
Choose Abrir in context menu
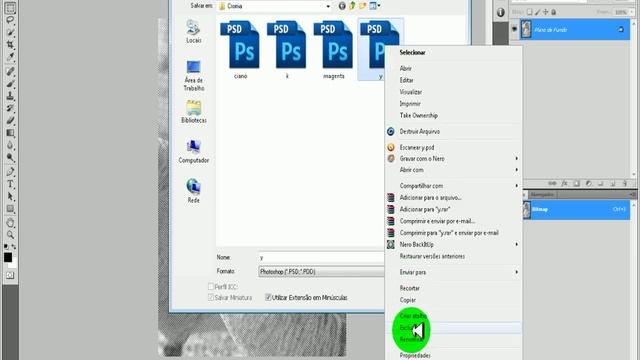[453, 68]
